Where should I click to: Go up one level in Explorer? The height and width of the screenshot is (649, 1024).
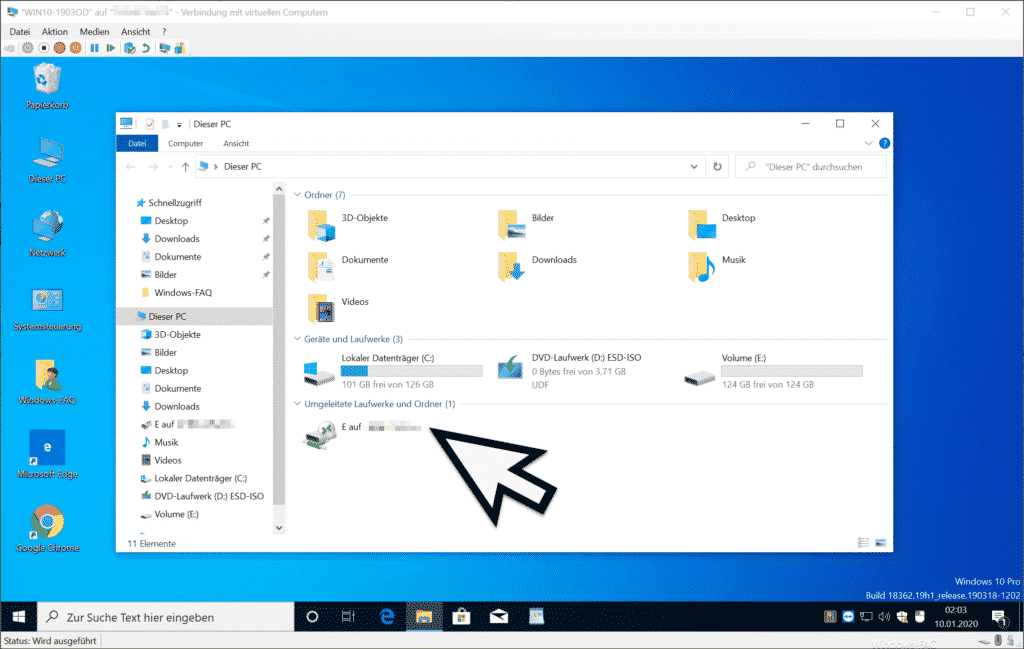click(185, 167)
